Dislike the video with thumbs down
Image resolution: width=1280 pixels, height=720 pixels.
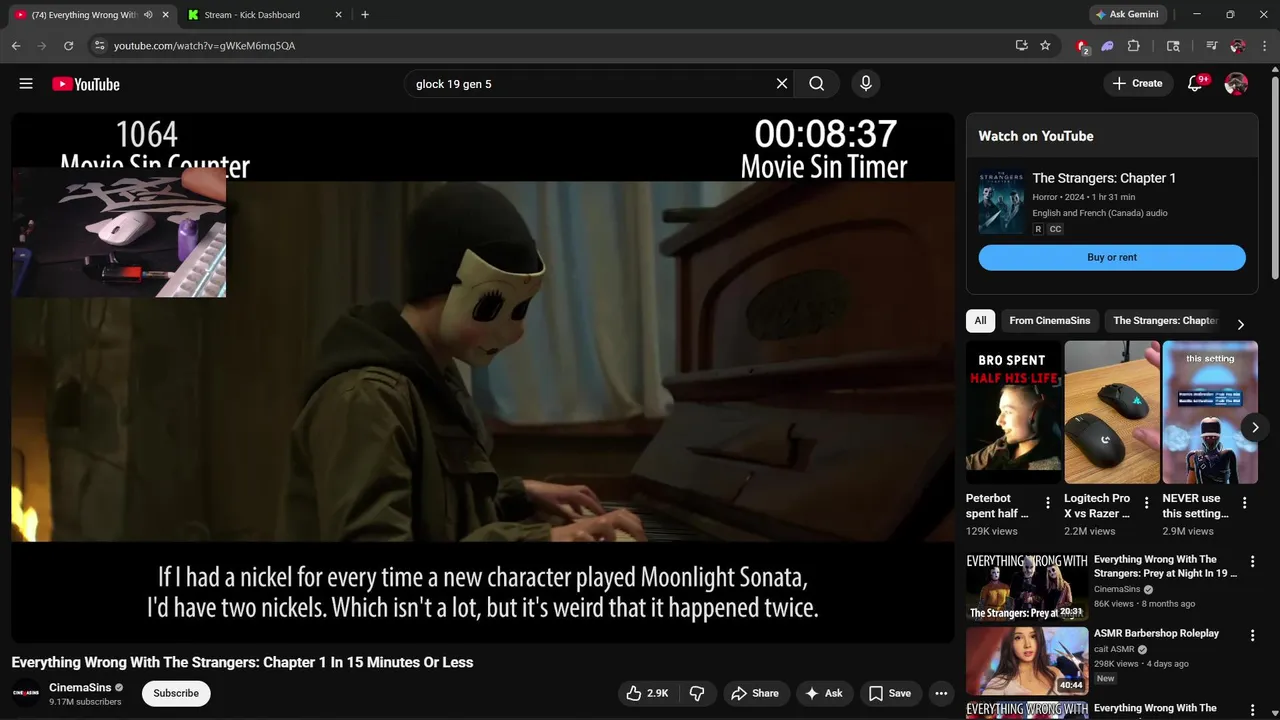coord(698,693)
